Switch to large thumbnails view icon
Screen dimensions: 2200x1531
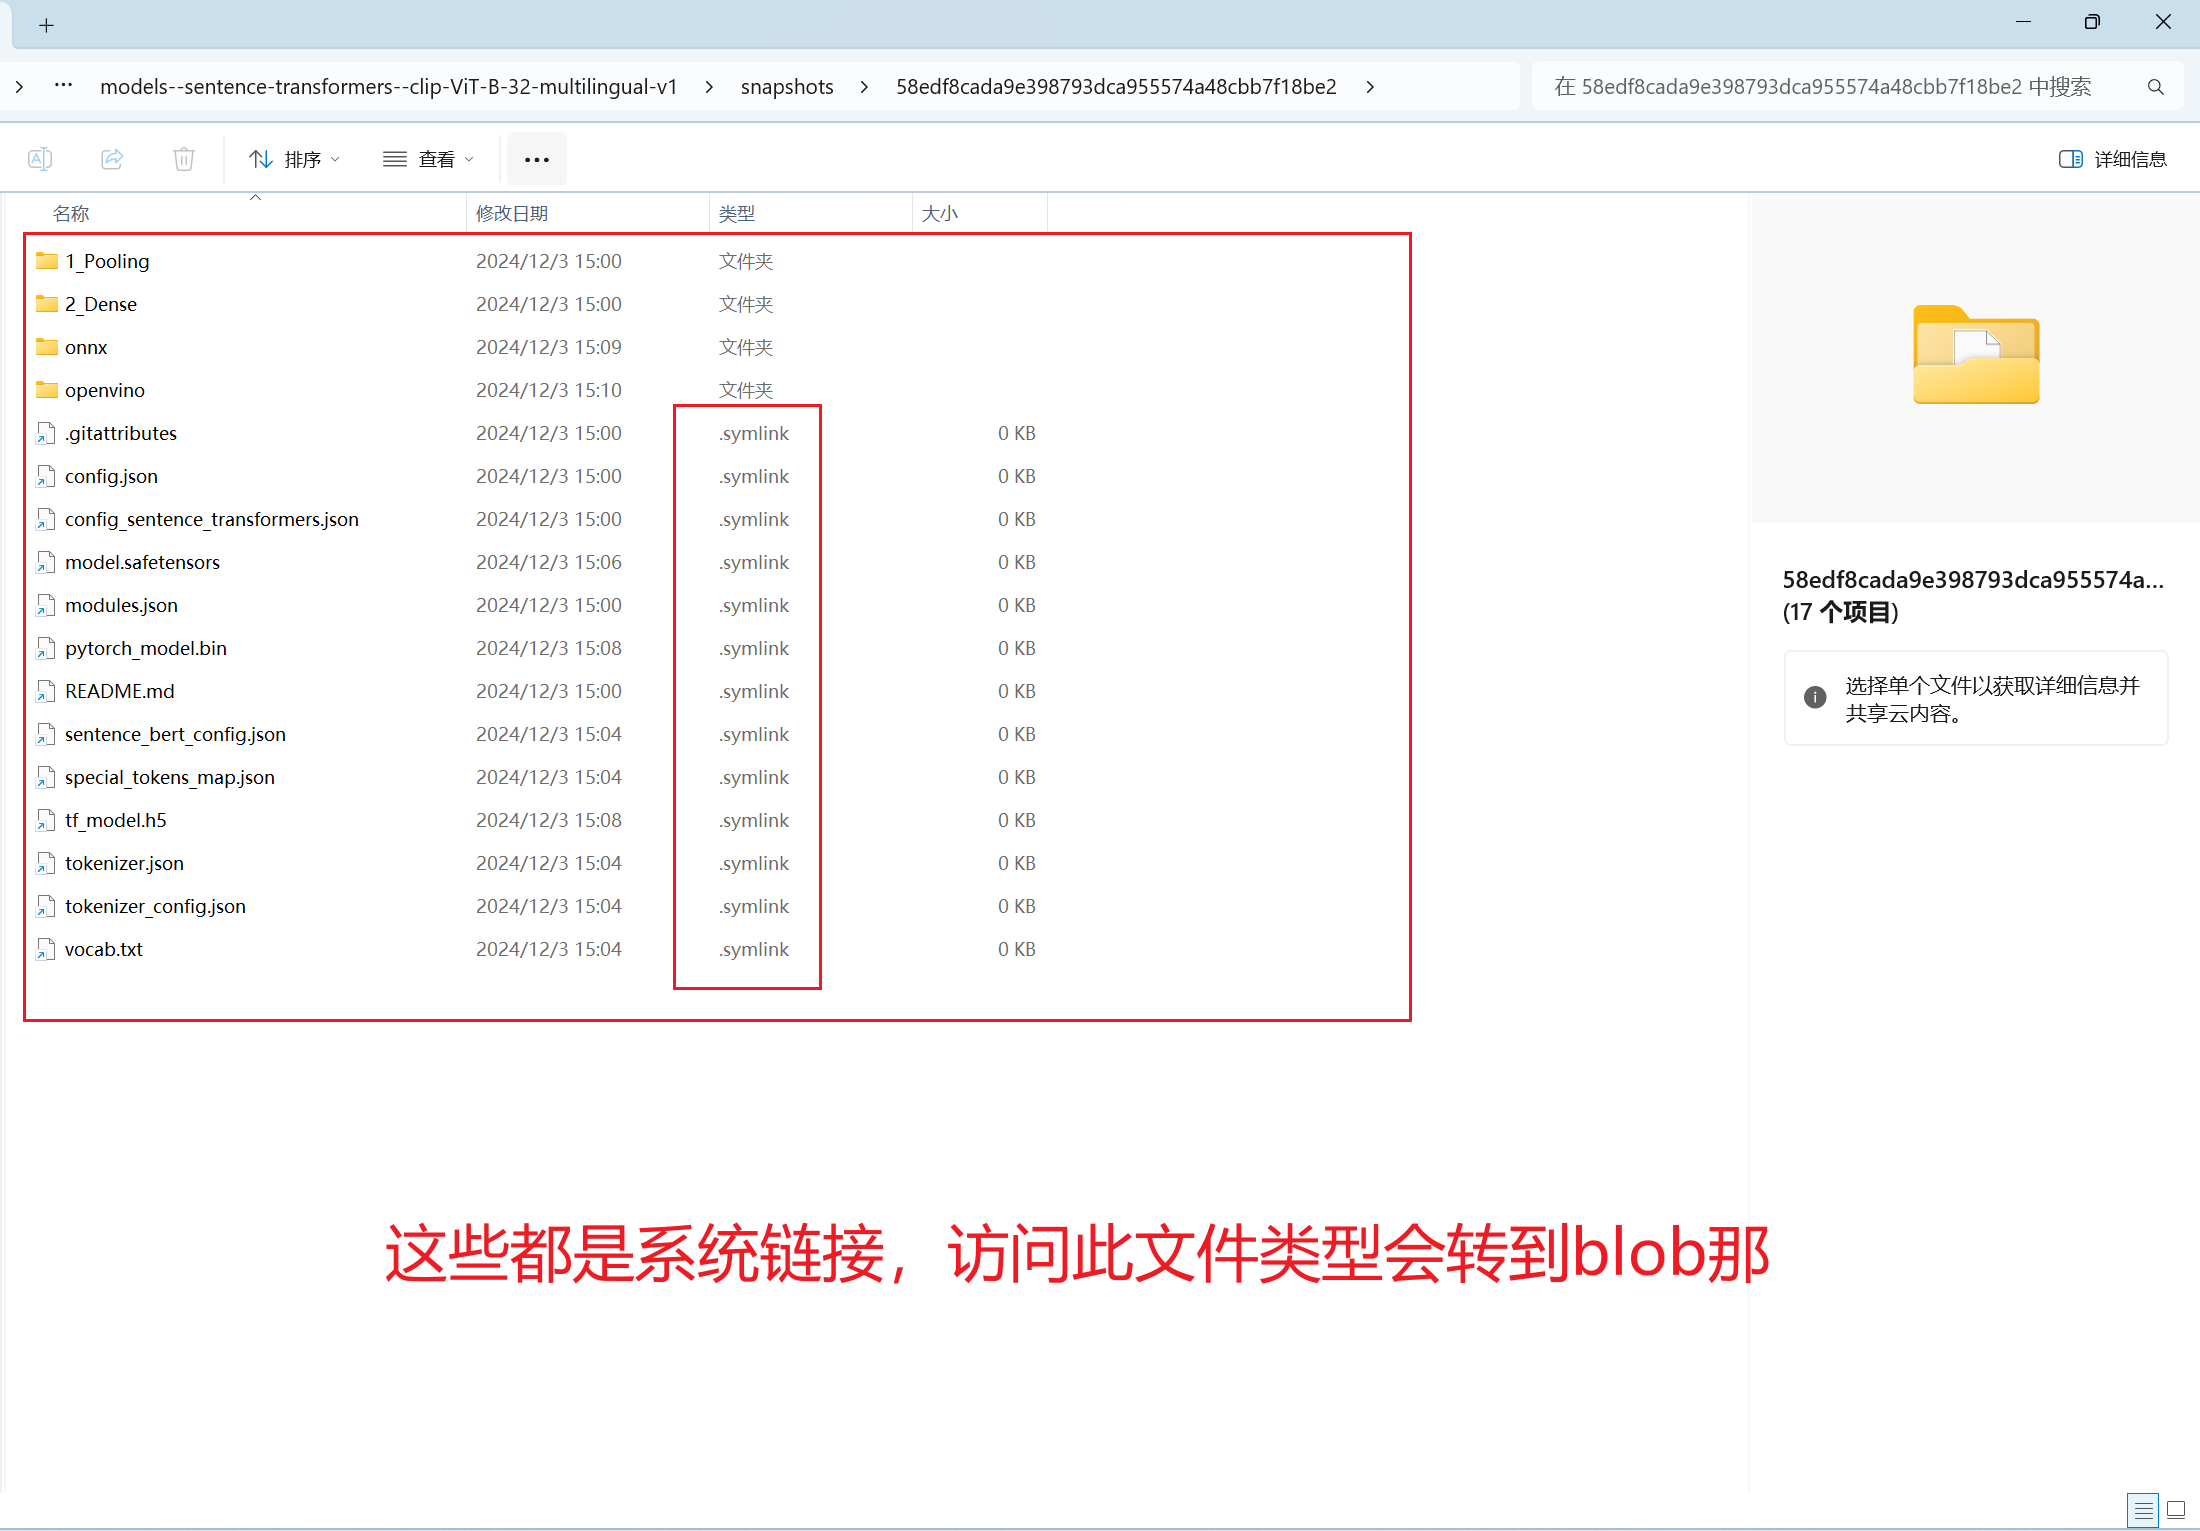point(2176,1509)
